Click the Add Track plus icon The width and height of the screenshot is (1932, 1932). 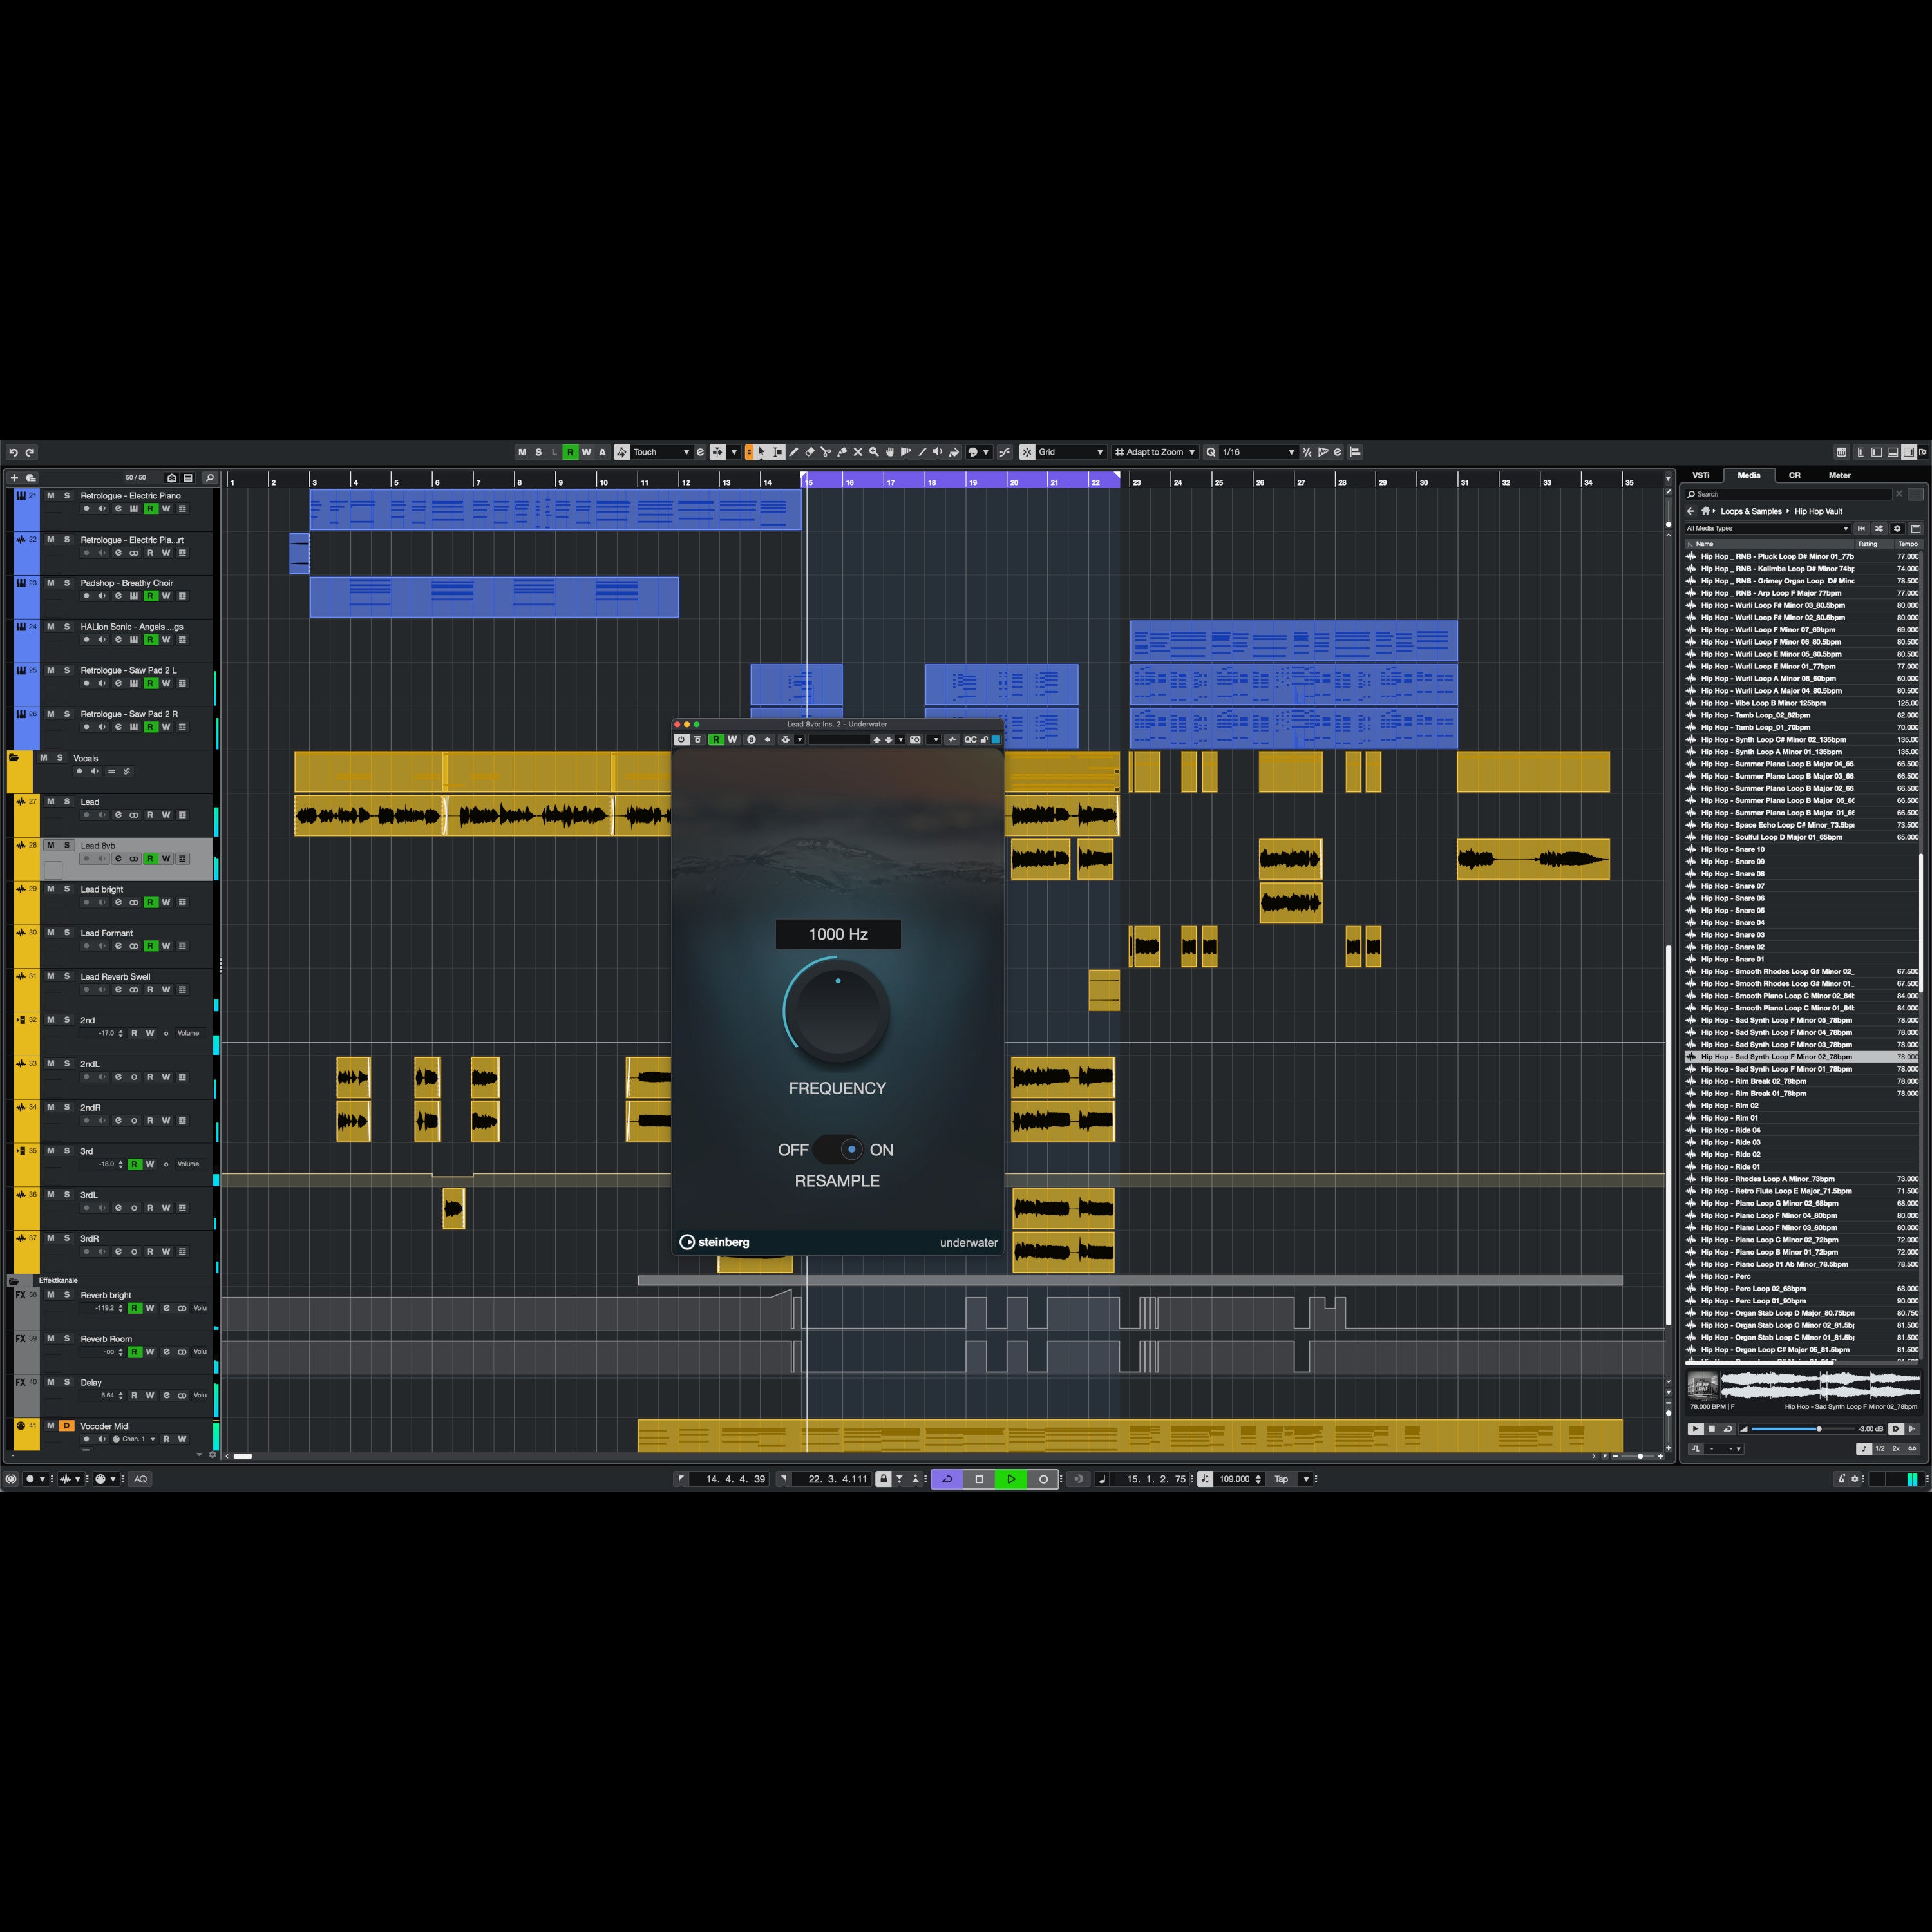point(14,478)
